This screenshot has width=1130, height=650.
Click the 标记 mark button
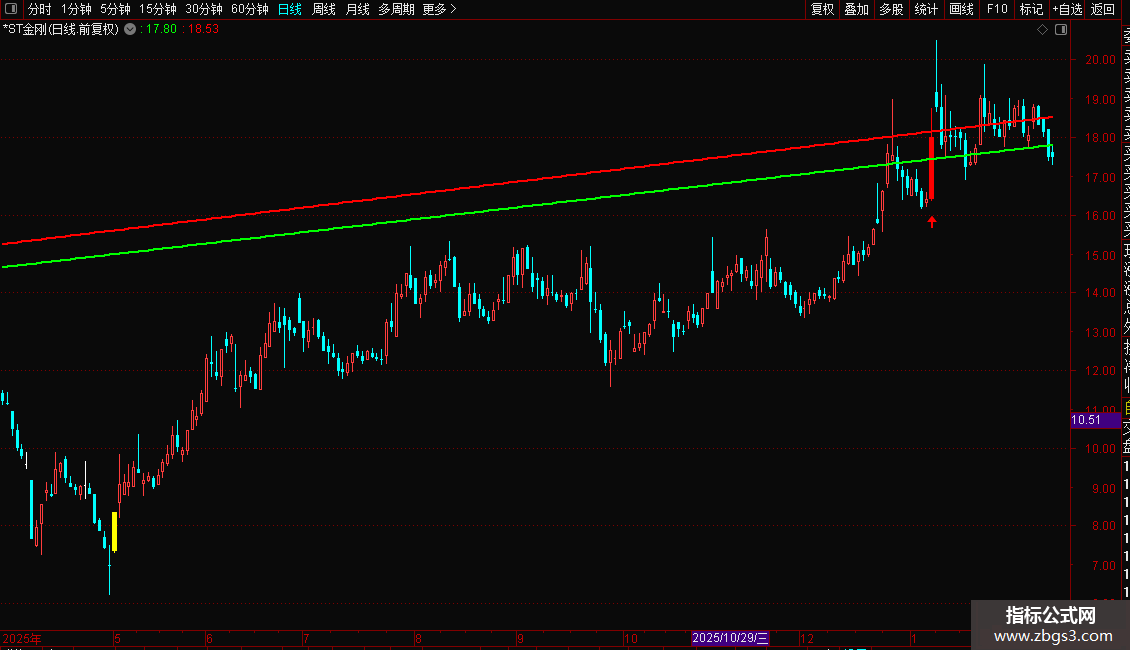pyautogui.click(x=1031, y=9)
